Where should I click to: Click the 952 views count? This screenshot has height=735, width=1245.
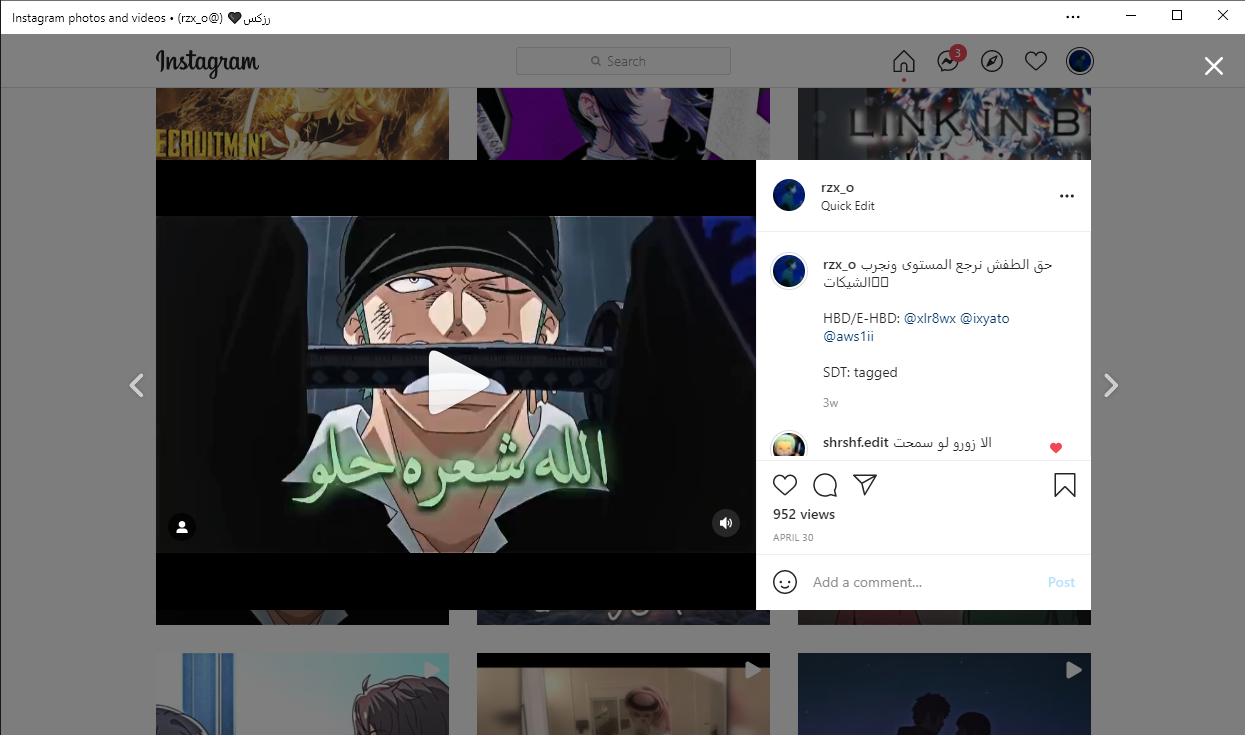point(804,514)
